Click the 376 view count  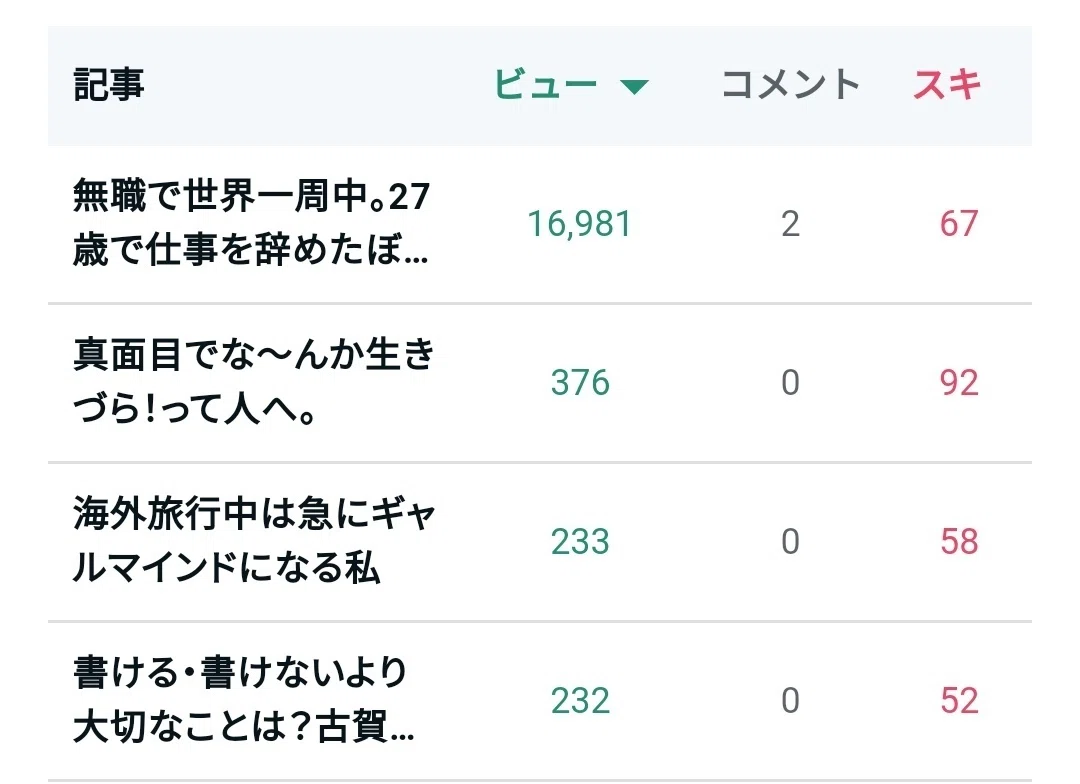580,383
